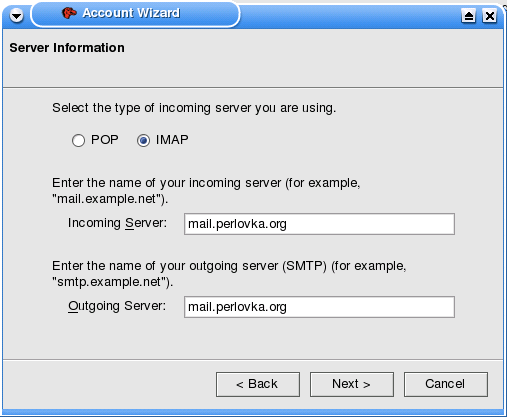Click the Server Information heading

point(67,48)
